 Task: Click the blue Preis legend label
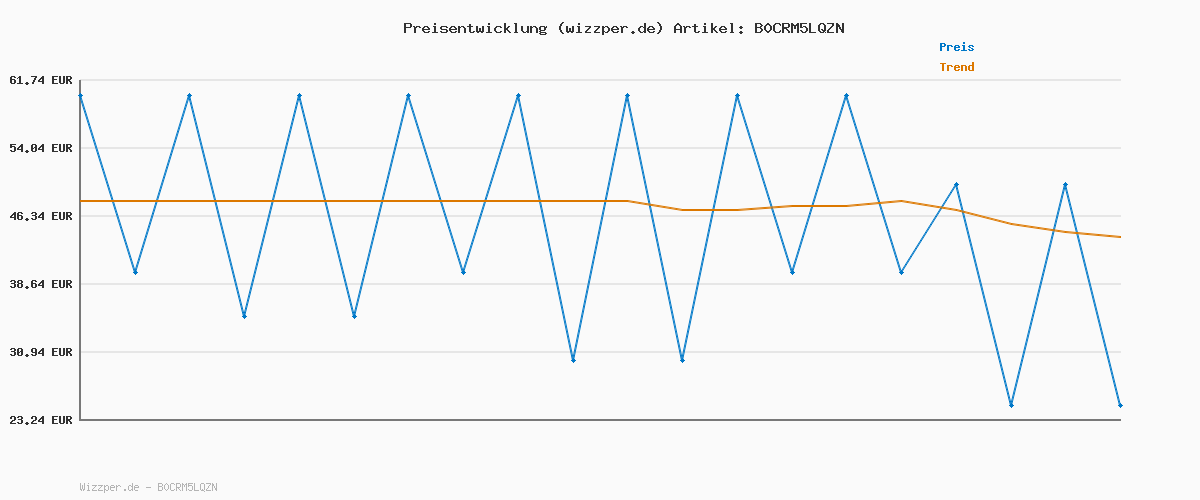[x=956, y=47]
